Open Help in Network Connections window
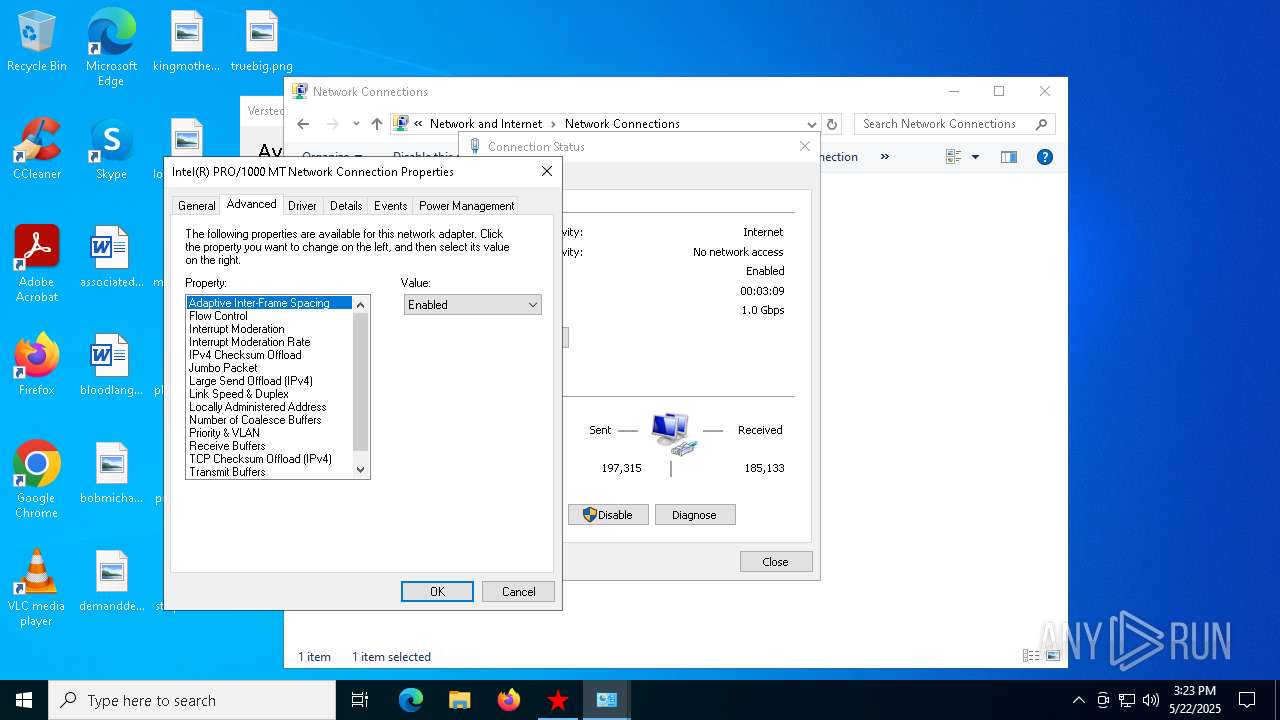 click(1045, 157)
